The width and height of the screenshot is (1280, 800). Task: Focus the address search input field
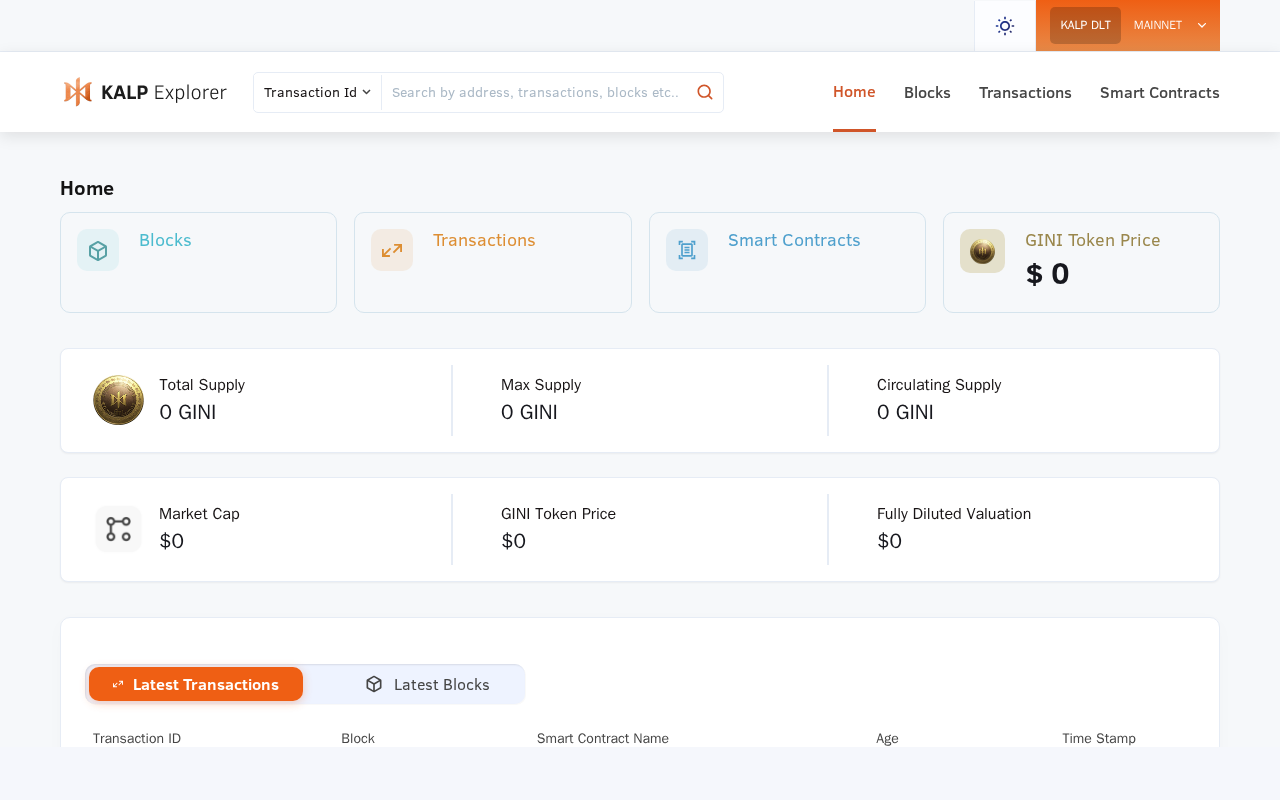pos(535,92)
